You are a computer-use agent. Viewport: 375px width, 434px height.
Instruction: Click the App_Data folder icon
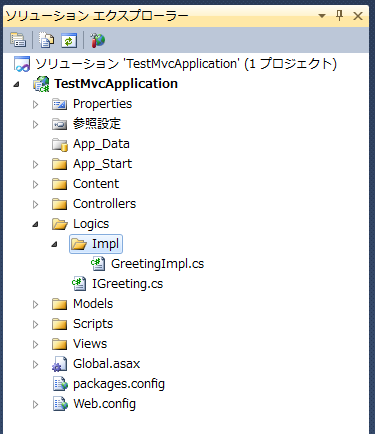click(x=60, y=144)
